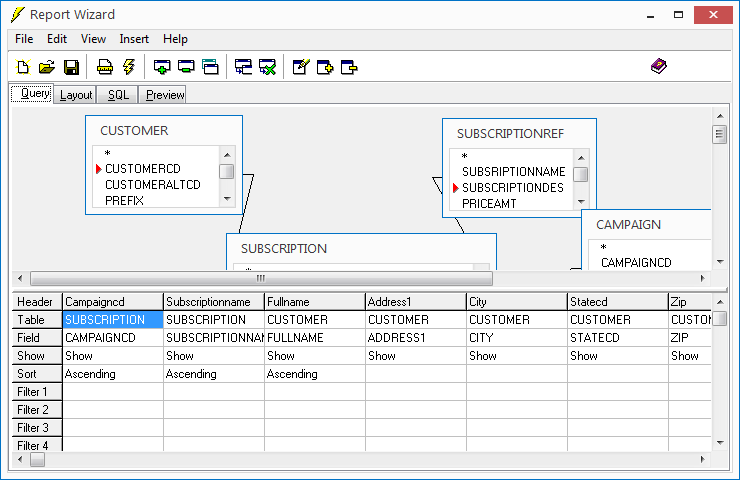Click the edit column pencil icon

point(301,67)
